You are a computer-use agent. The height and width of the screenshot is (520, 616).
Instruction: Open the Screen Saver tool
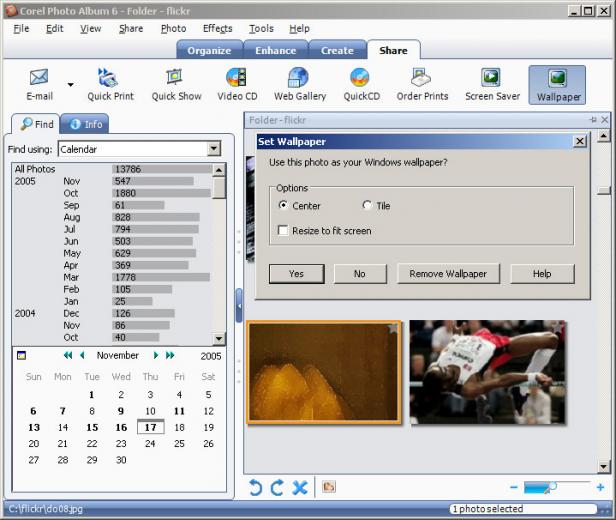[492, 85]
